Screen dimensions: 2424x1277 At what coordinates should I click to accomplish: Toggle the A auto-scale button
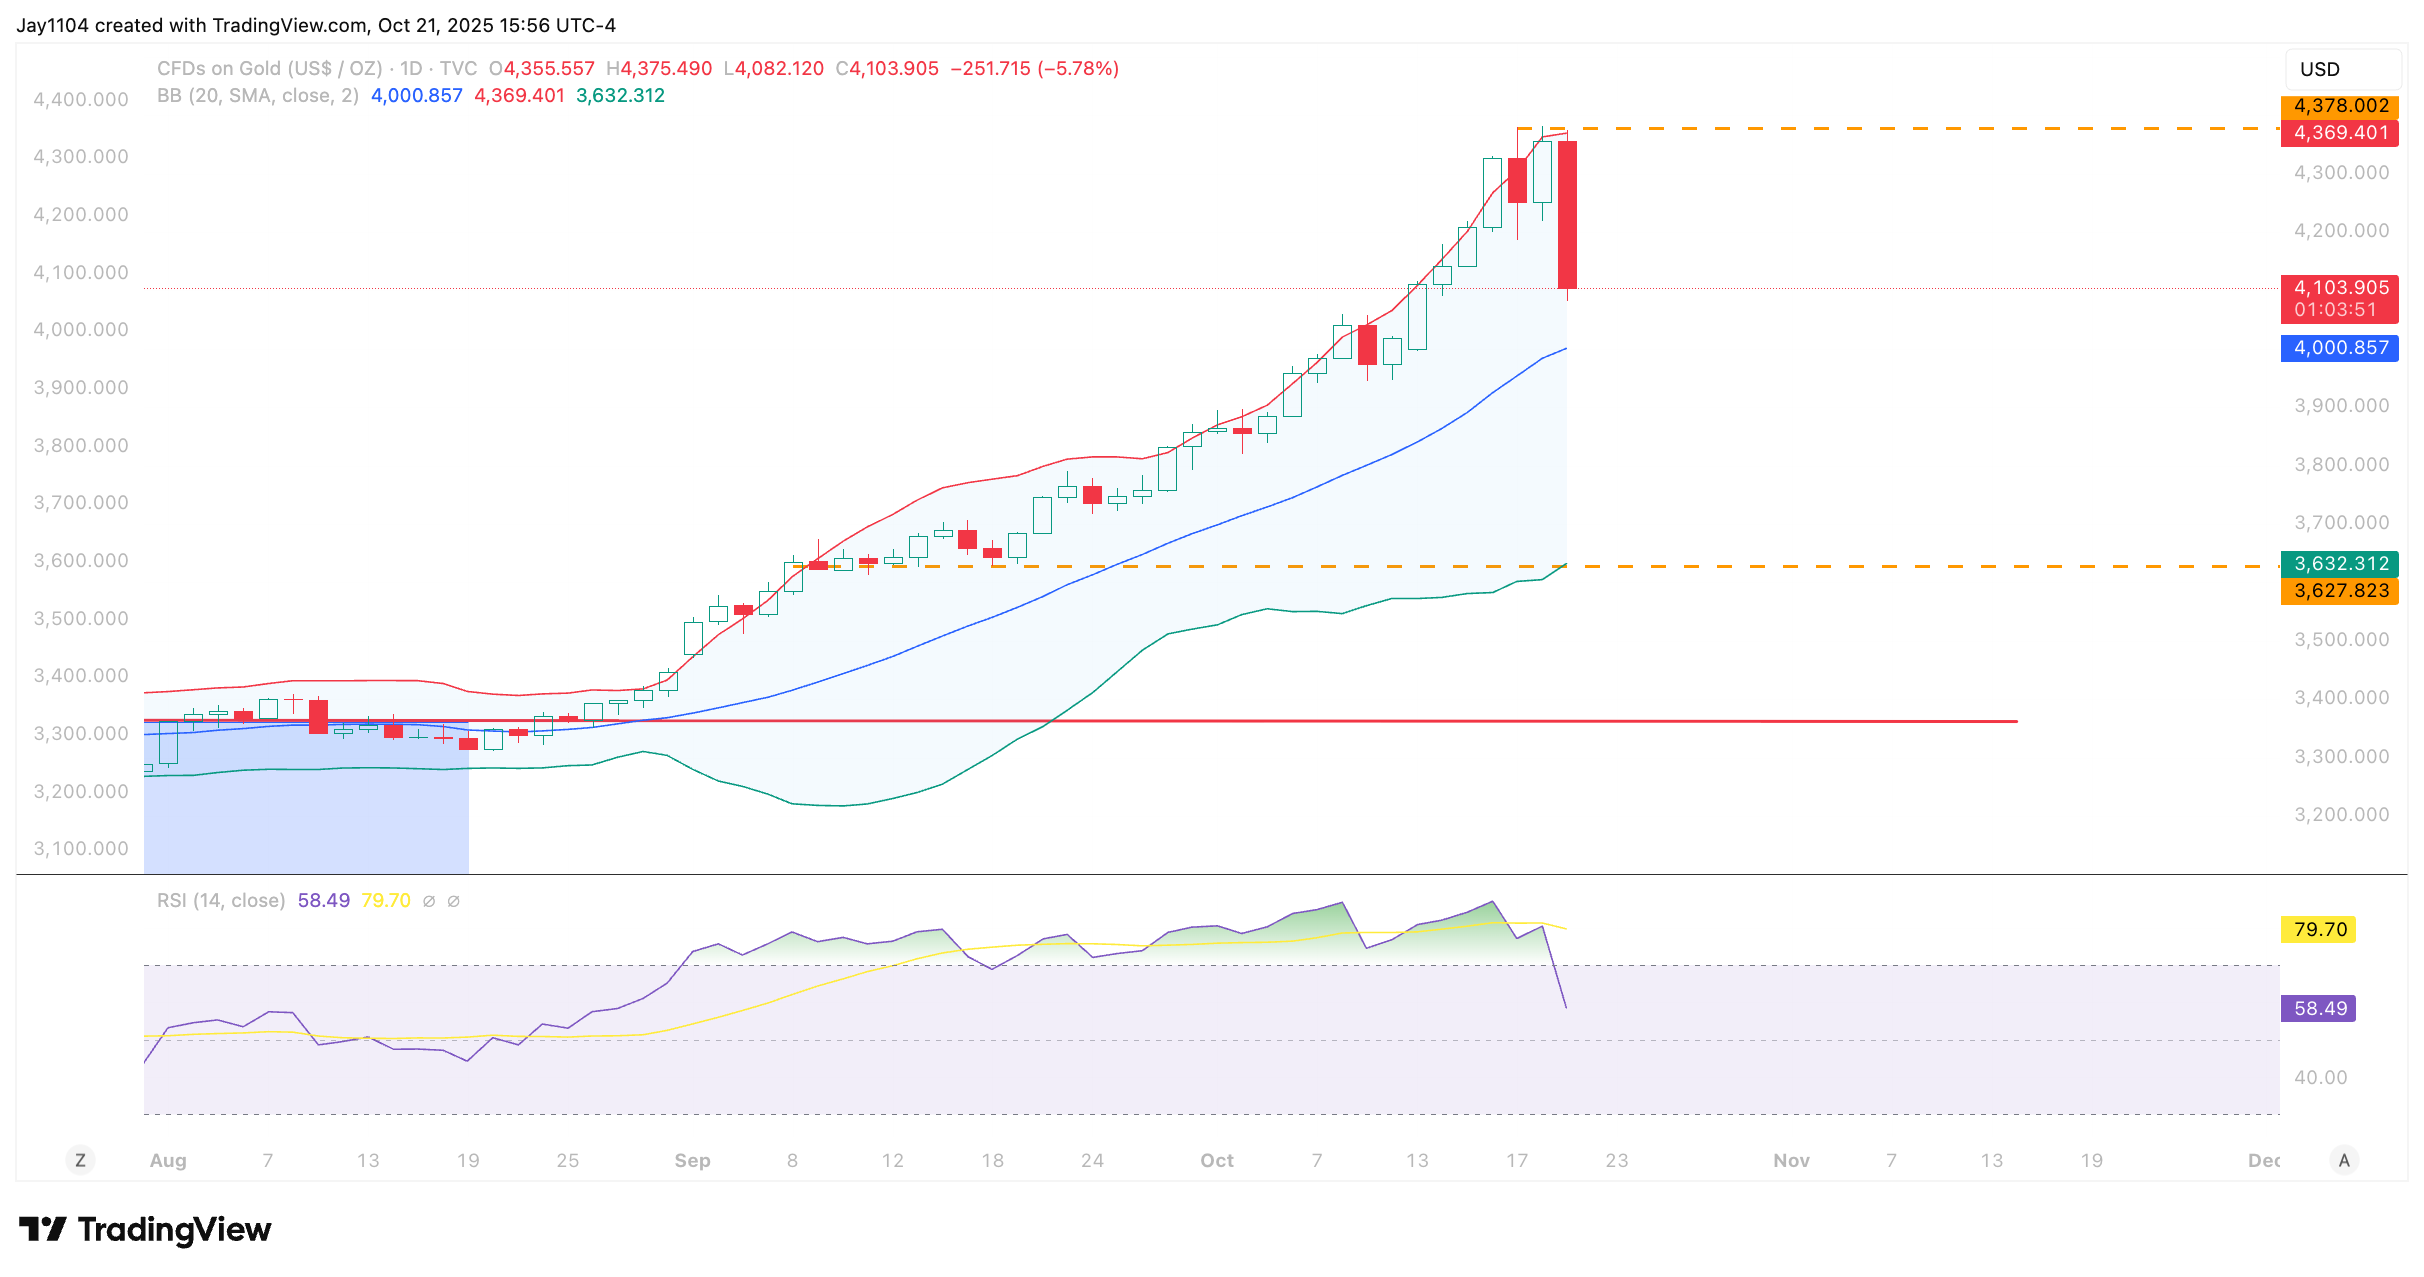pos(2343,1160)
